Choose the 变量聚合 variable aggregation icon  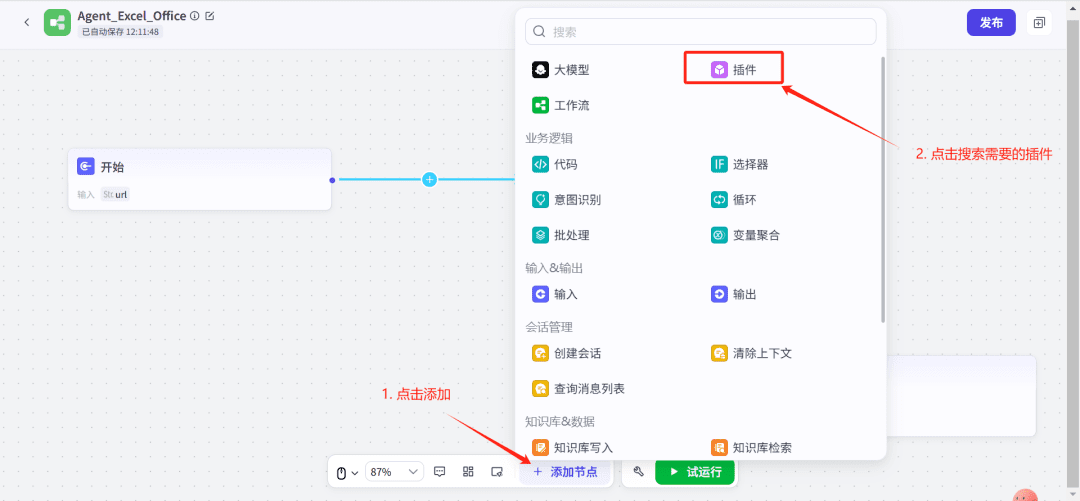point(719,235)
